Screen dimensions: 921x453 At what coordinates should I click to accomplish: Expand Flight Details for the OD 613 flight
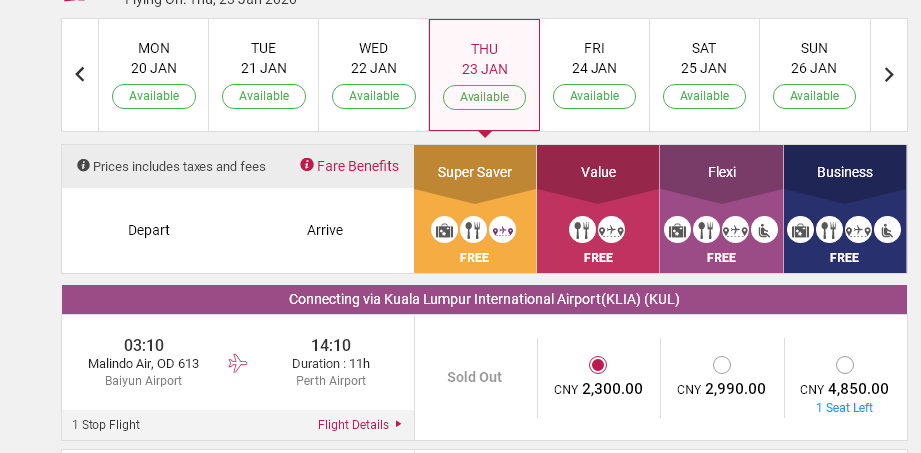tap(360, 425)
